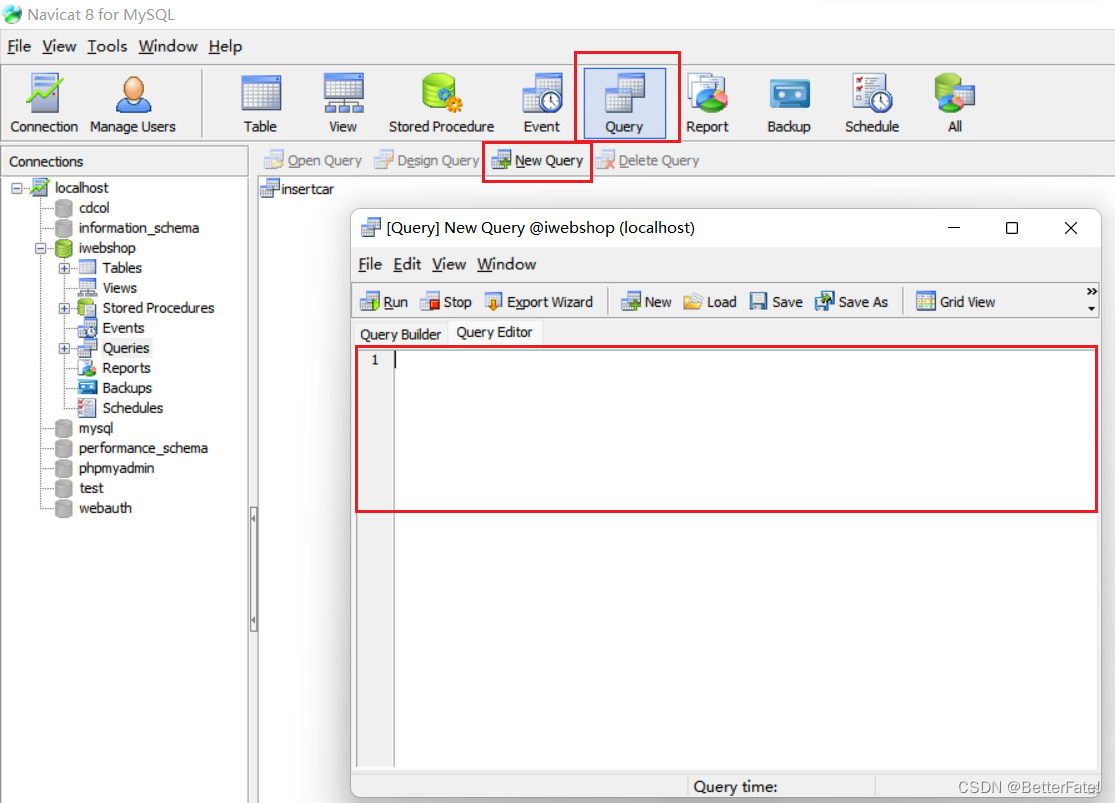Open Stored Procedure object list
Image resolution: width=1115 pixels, height=803 pixels.
pos(441,103)
